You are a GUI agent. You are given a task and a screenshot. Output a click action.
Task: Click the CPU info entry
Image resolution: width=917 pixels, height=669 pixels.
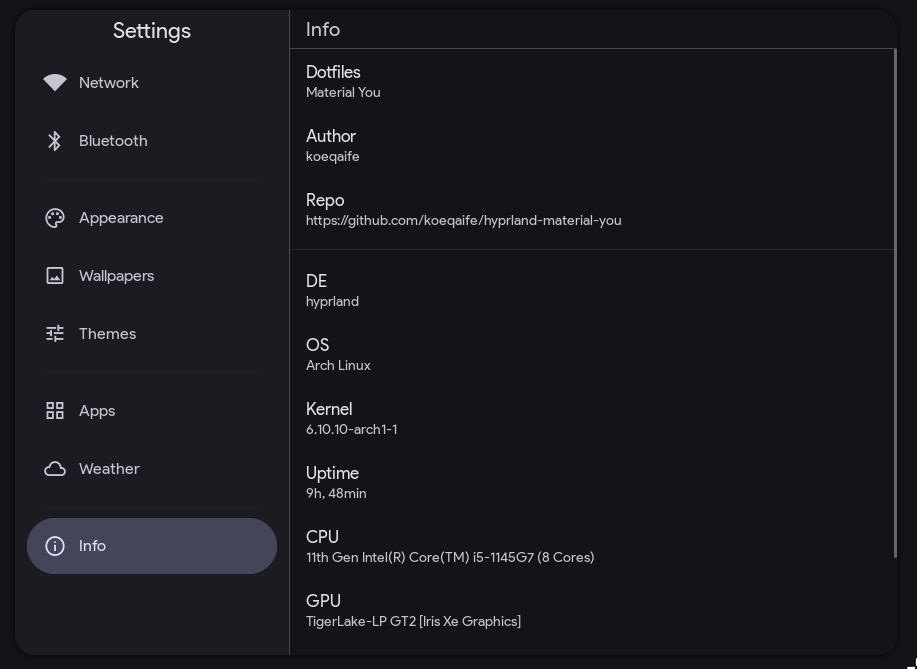(x=449, y=546)
